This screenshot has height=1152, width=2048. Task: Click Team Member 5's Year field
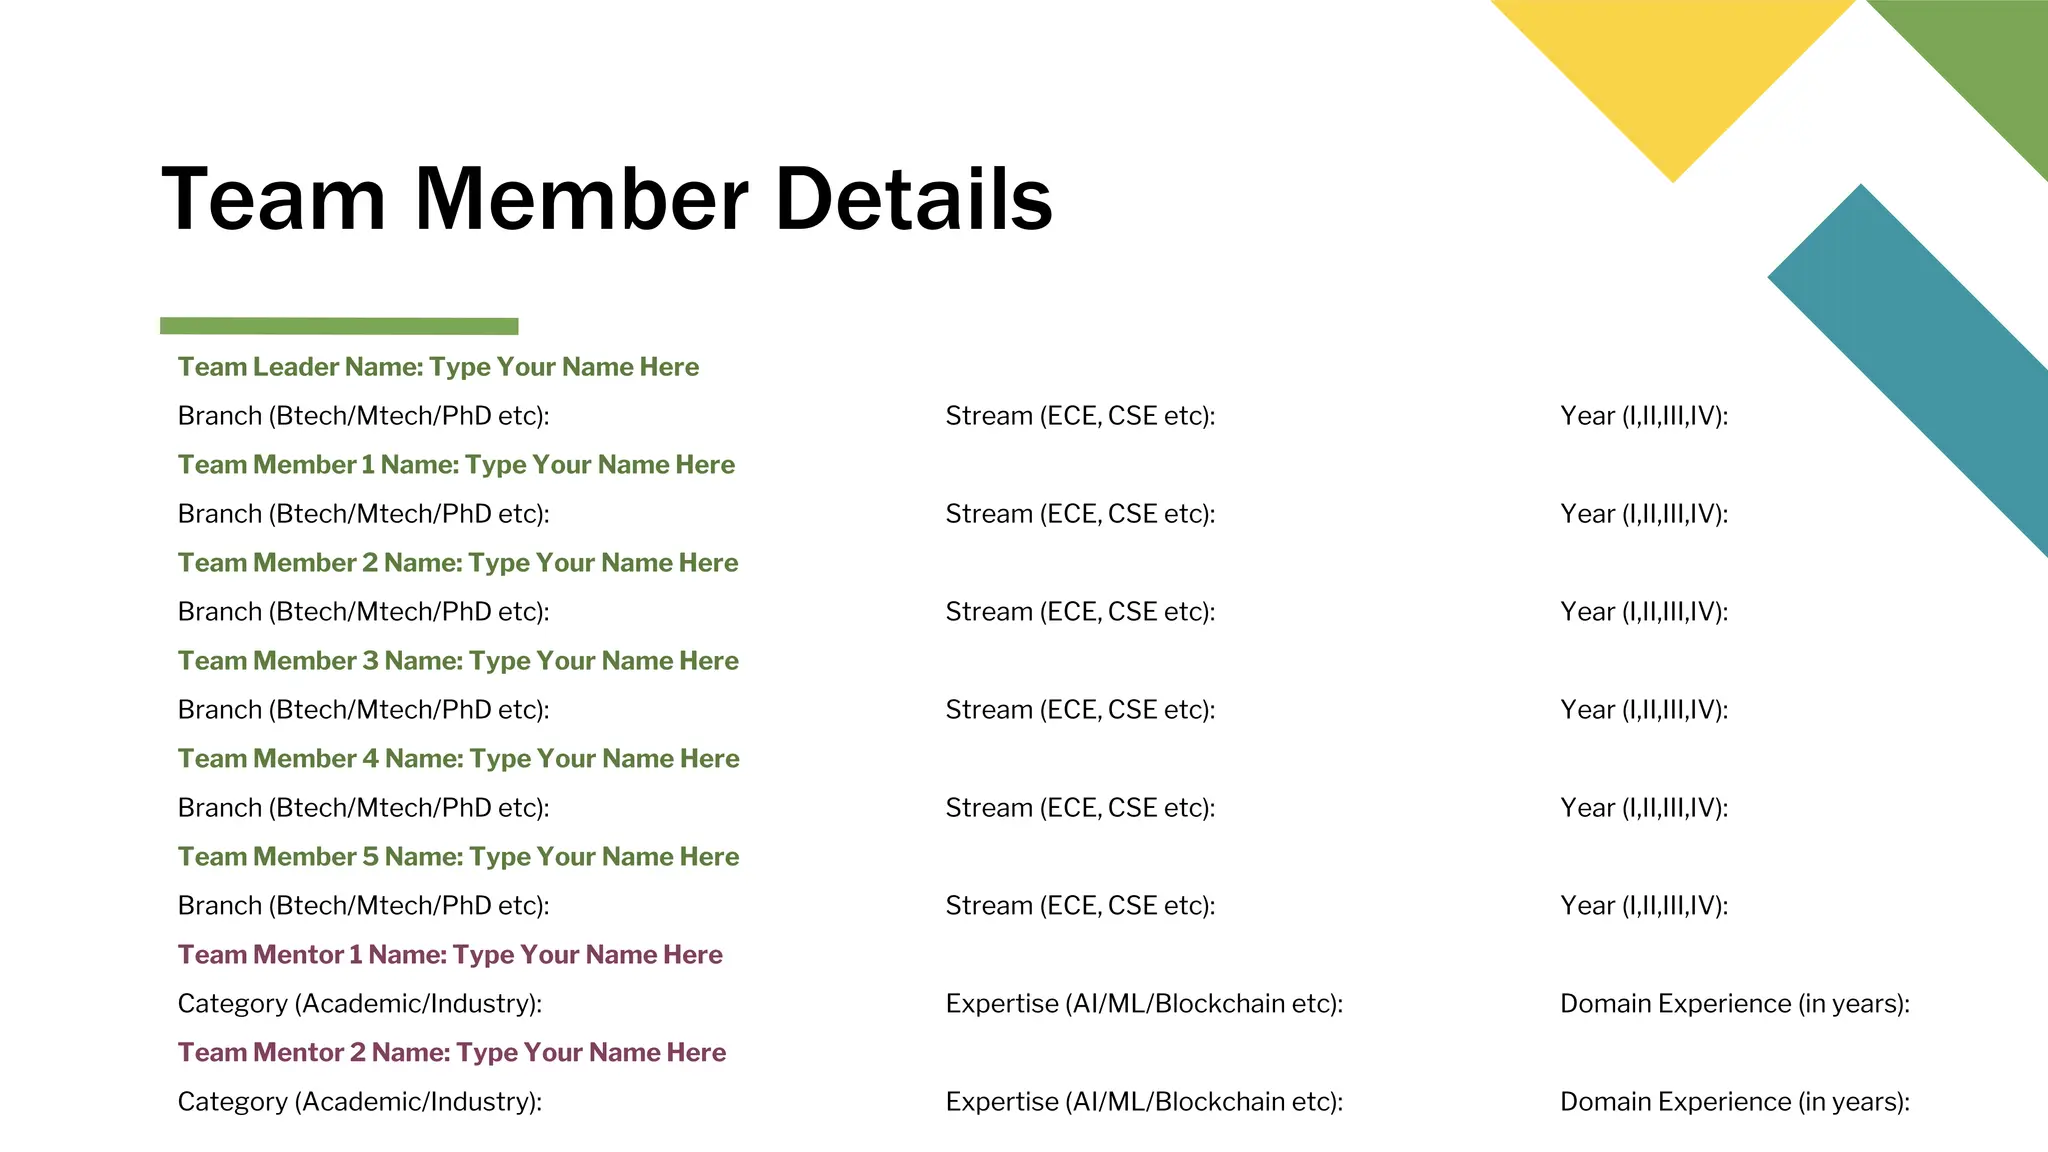point(1644,906)
